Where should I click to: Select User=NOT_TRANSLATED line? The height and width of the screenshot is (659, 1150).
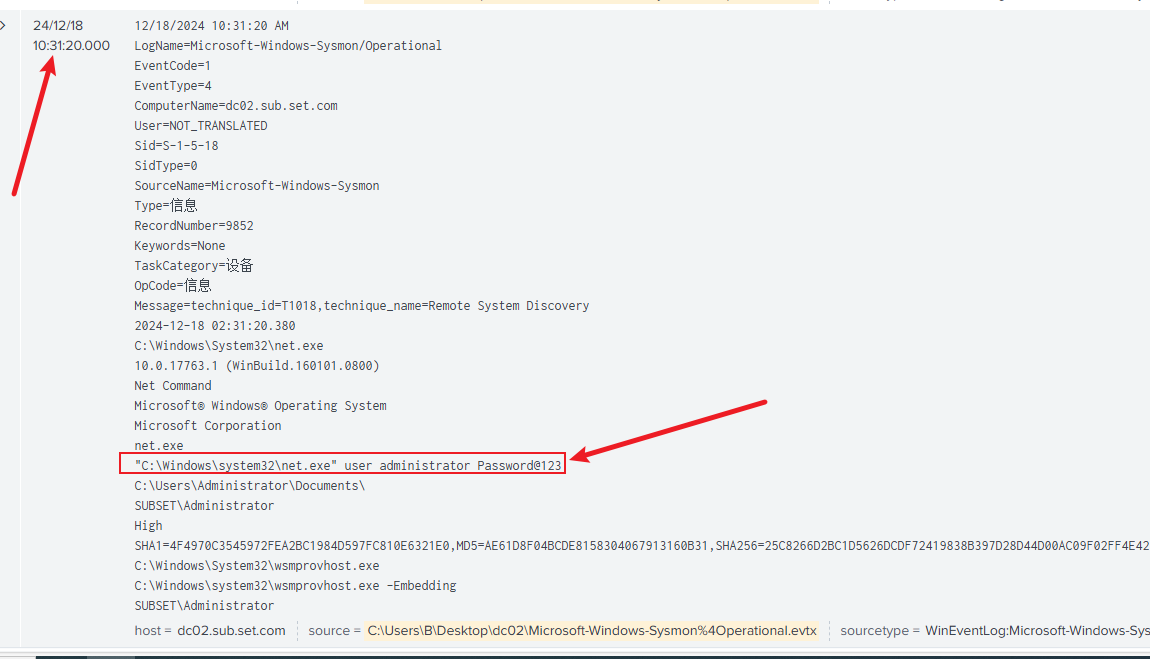200,125
